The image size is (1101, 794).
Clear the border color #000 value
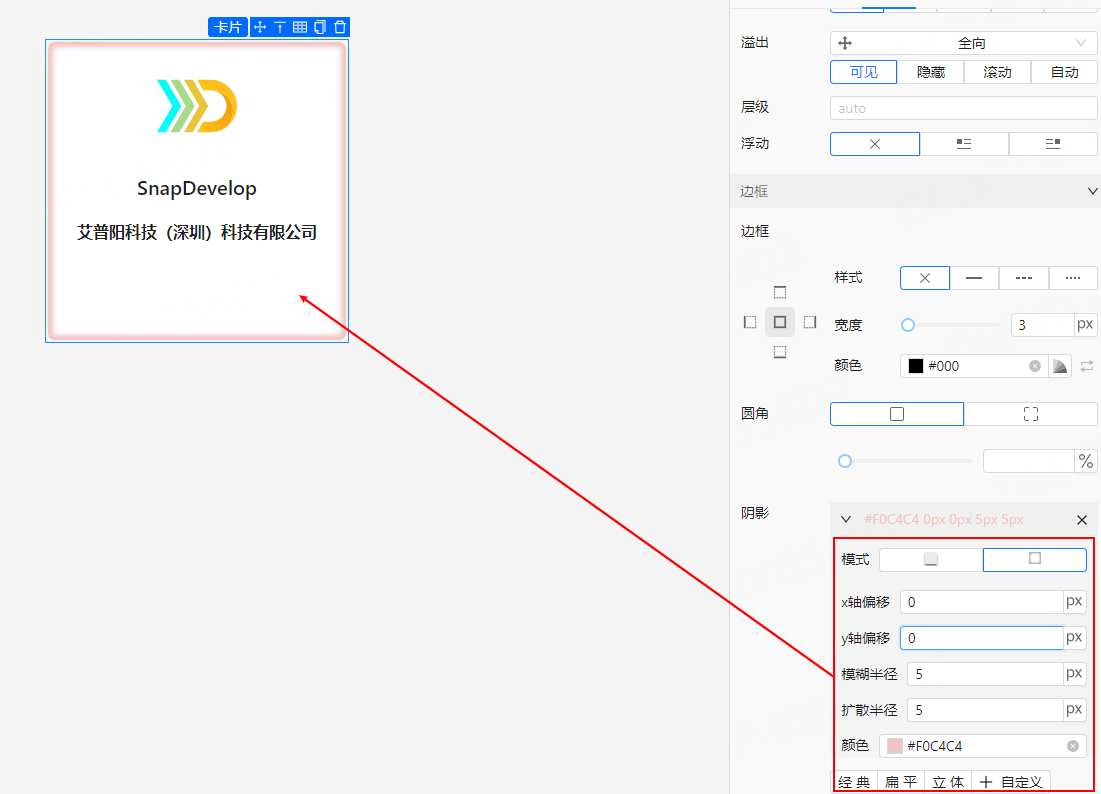tap(1035, 366)
